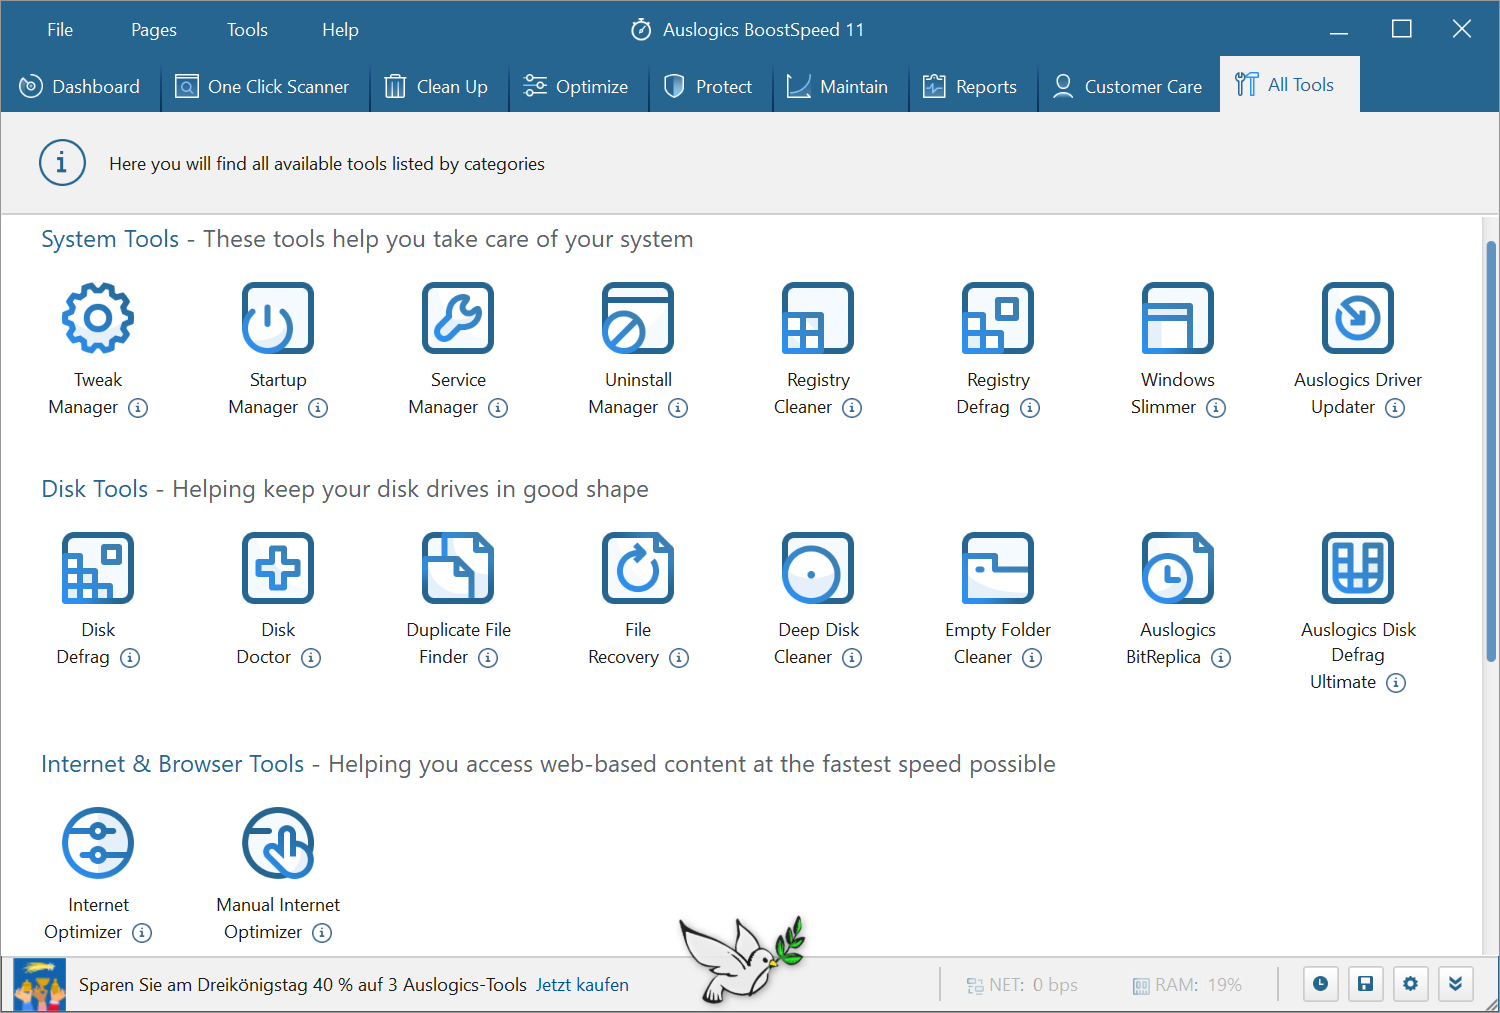Viewport: 1500px width, 1013px height.
Task: Open Duplicate File Finder
Action: click(458, 568)
